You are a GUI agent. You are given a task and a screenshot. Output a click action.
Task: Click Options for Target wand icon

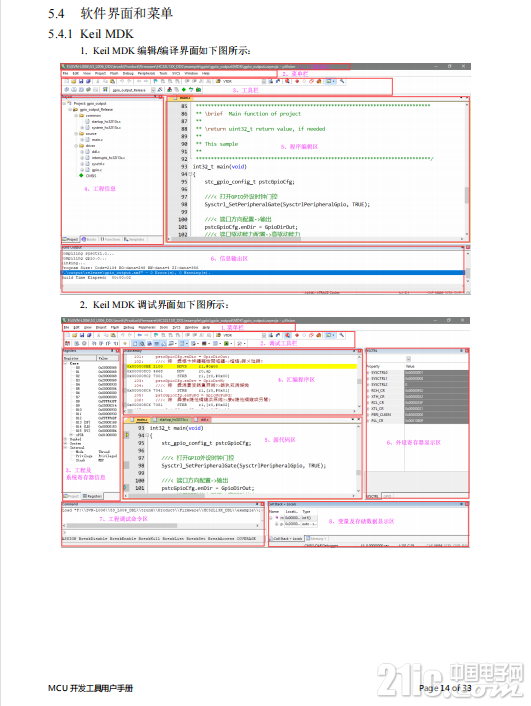point(160,90)
